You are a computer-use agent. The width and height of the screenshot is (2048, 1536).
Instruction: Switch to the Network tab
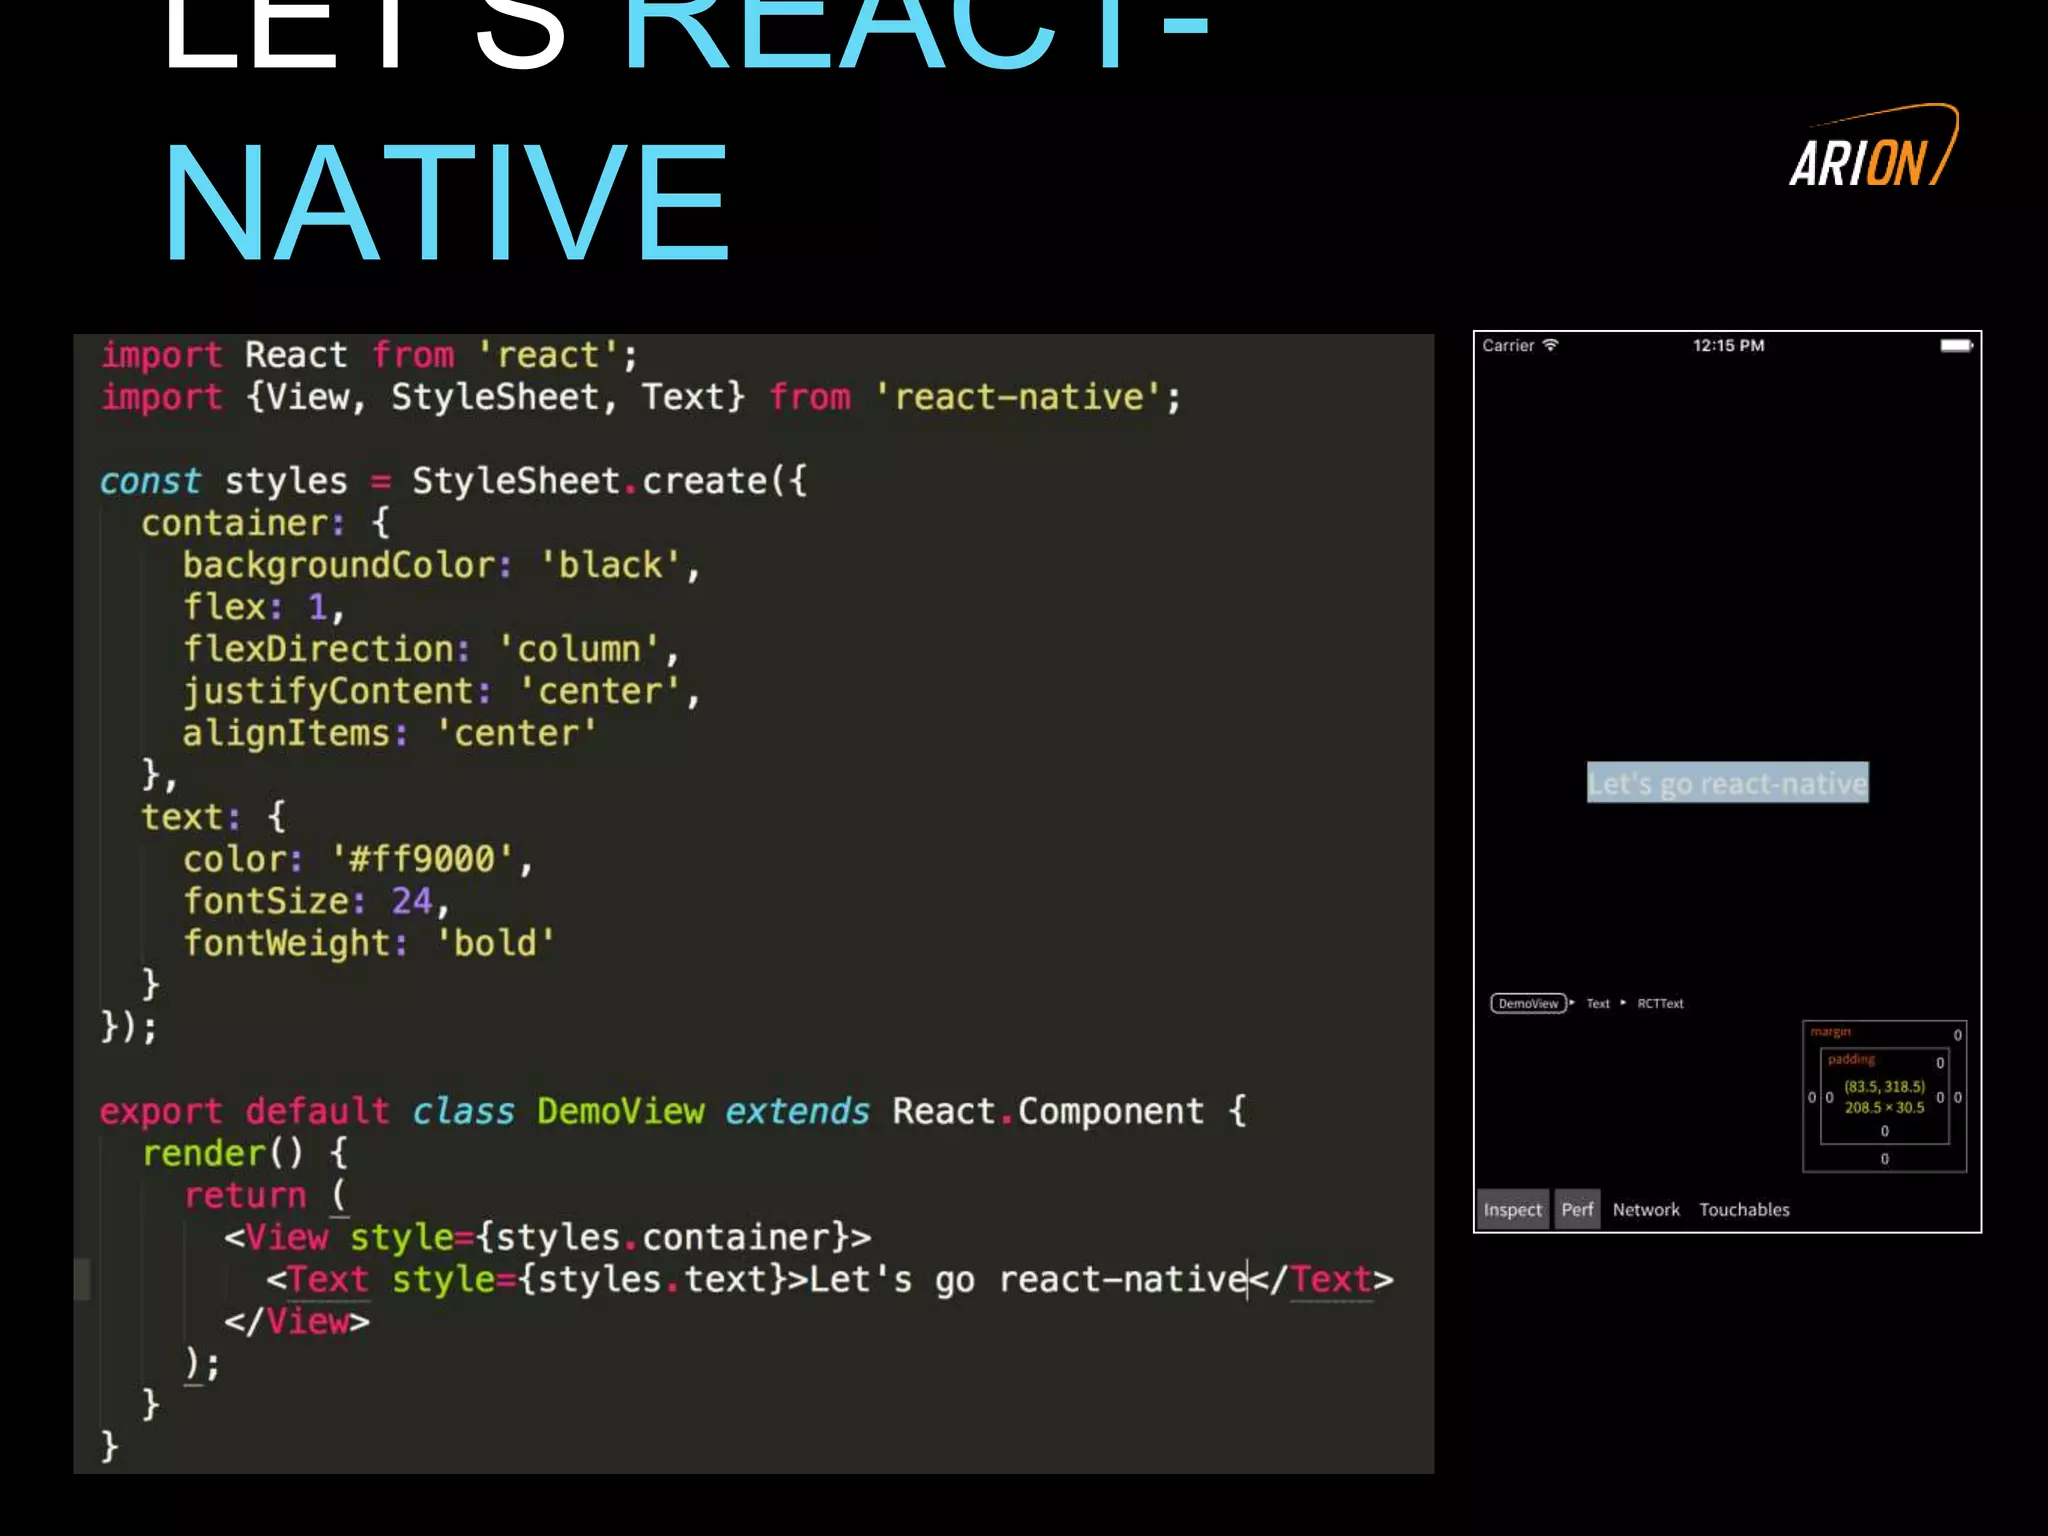[x=1646, y=1209]
